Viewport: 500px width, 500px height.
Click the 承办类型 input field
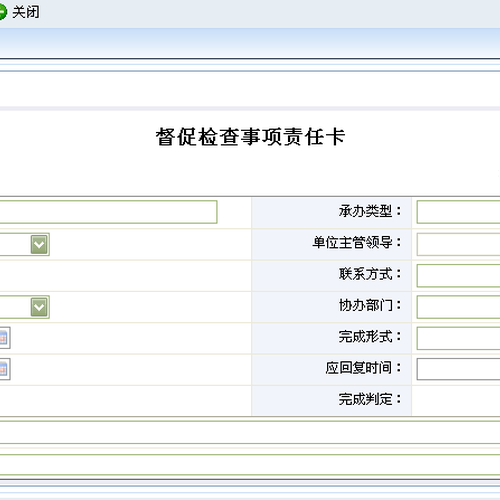tap(458, 212)
